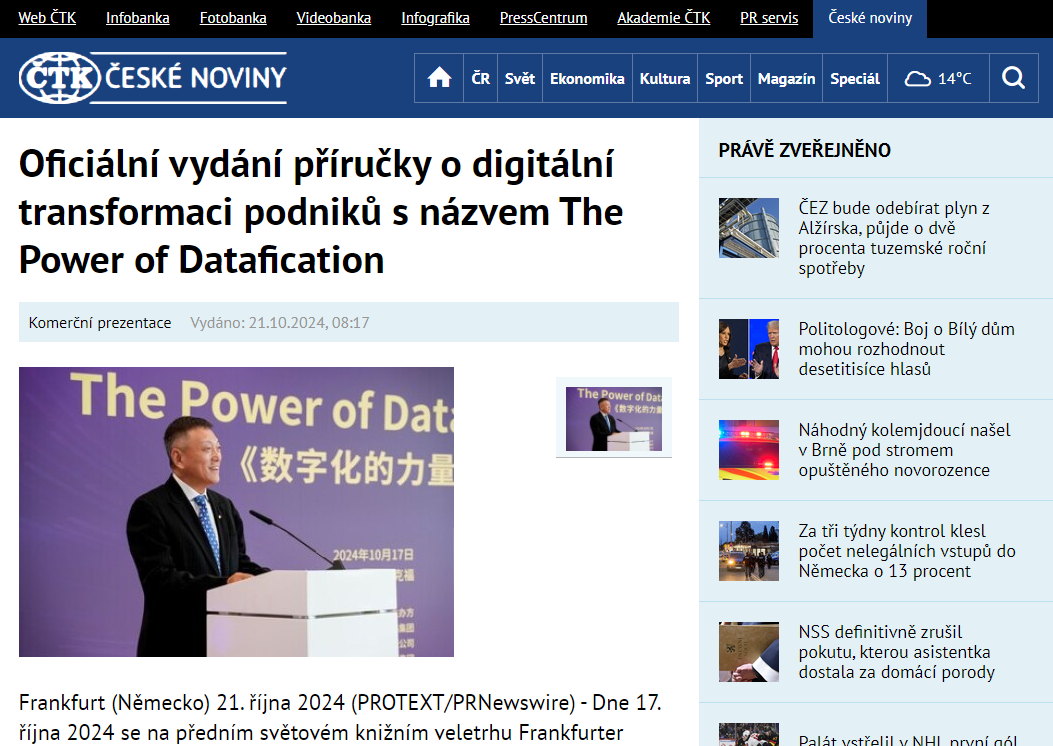Go to the Svět section
Screen dimensions: 1053x746
click(x=519, y=78)
